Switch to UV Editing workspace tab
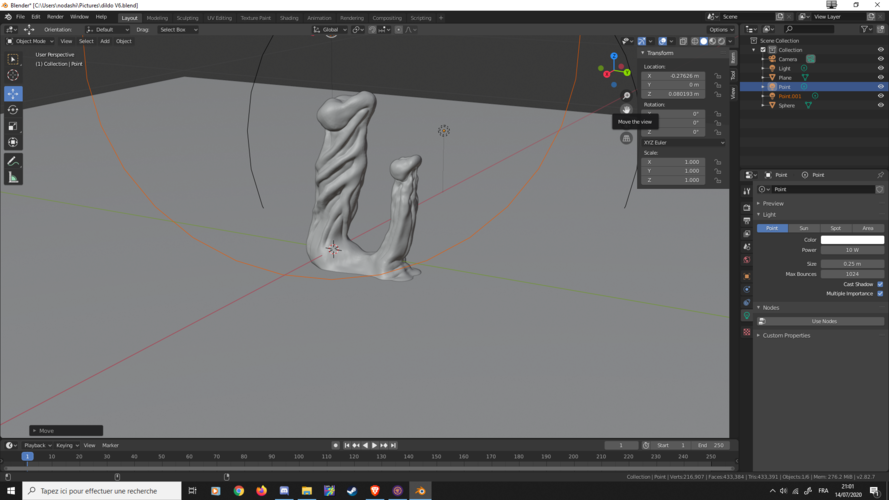Viewport: 889px width, 500px height. 219,18
